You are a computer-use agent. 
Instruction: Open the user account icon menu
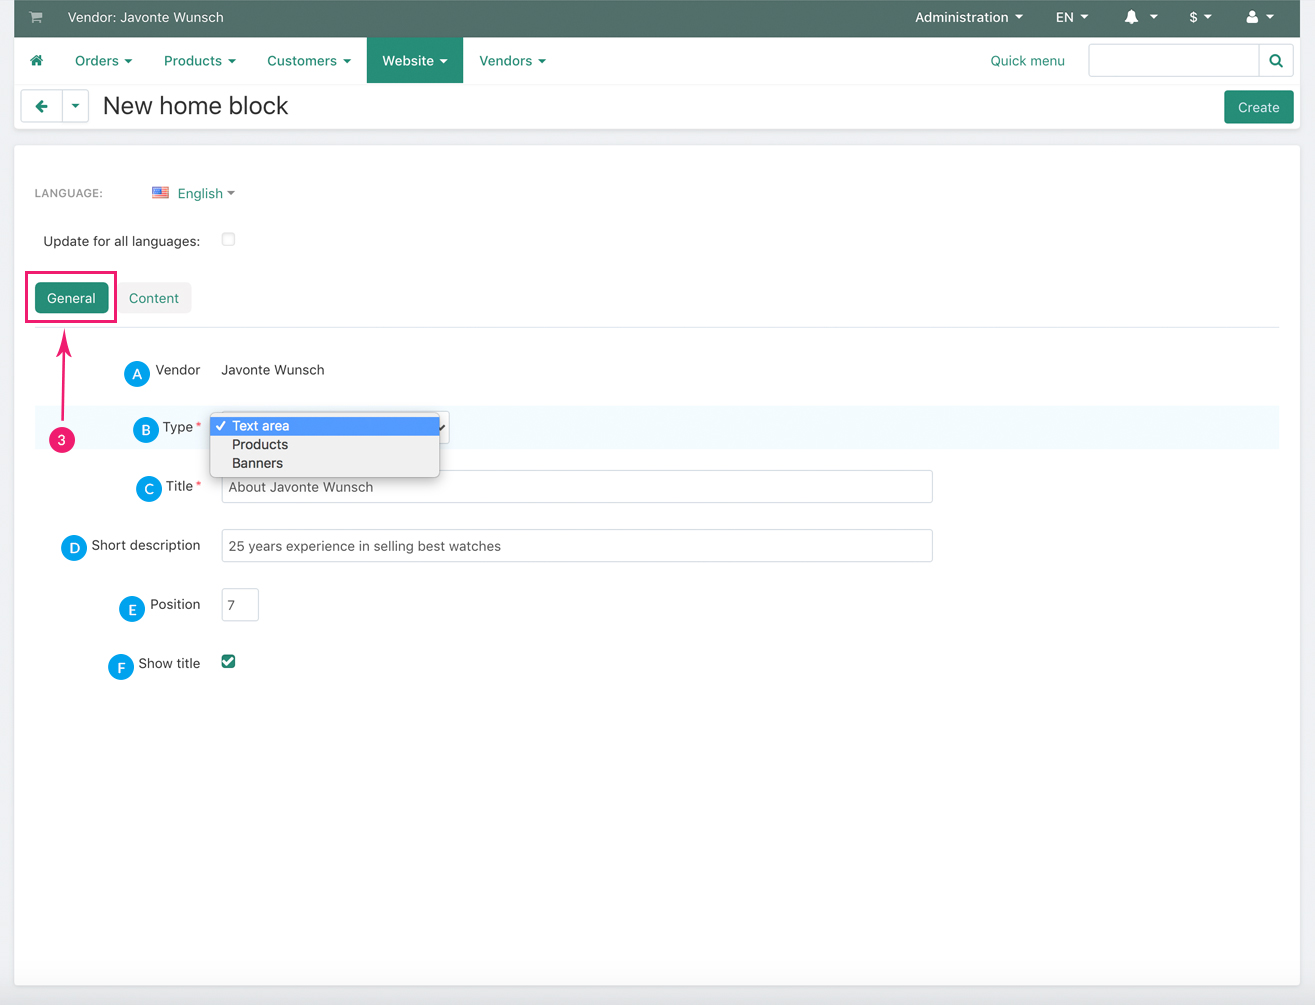click(1259, 17)
